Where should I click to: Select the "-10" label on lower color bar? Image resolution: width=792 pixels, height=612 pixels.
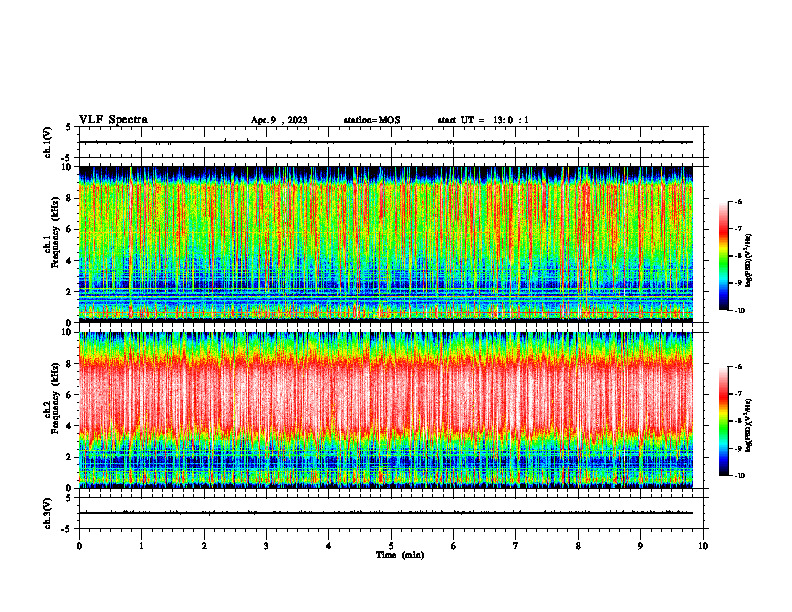[740, 476]
